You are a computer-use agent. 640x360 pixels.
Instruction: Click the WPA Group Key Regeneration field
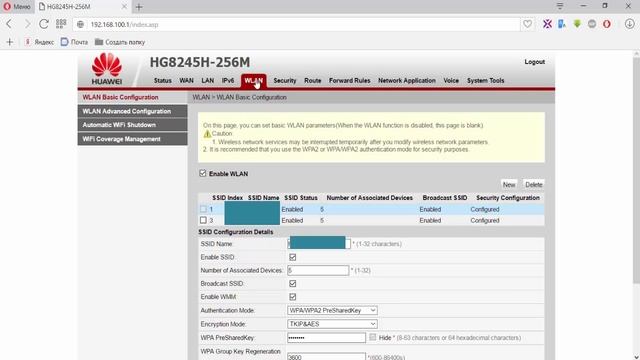pos(327,356)
